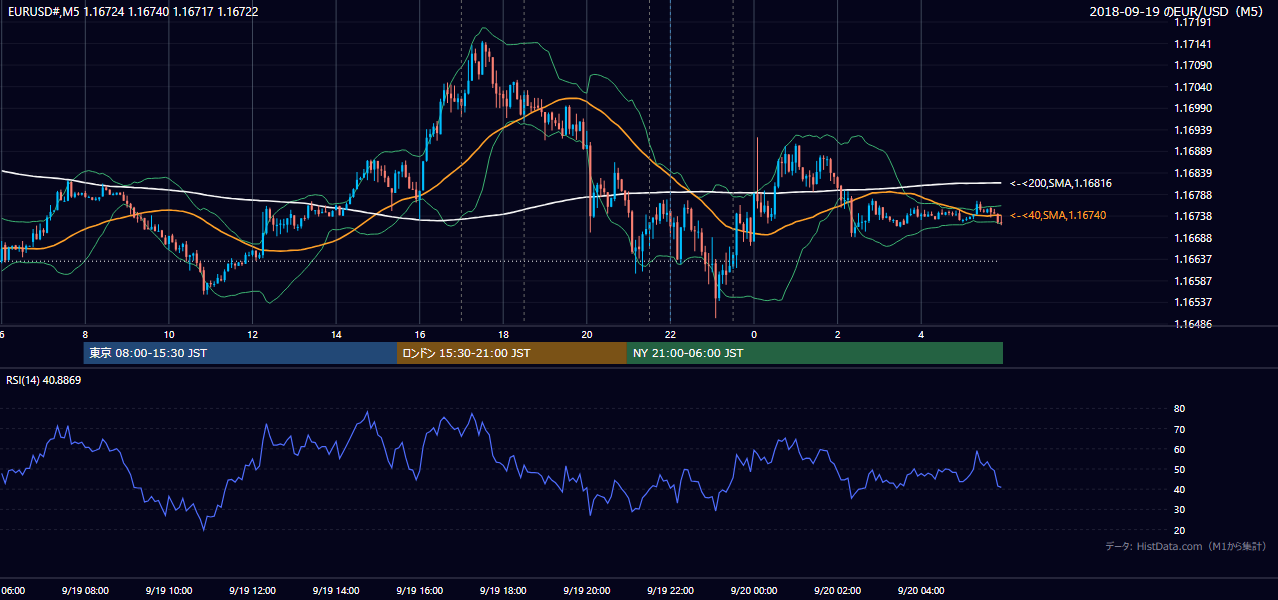
Task: Click the 9/20 04:00 time label
Action: tap(922, 591)
